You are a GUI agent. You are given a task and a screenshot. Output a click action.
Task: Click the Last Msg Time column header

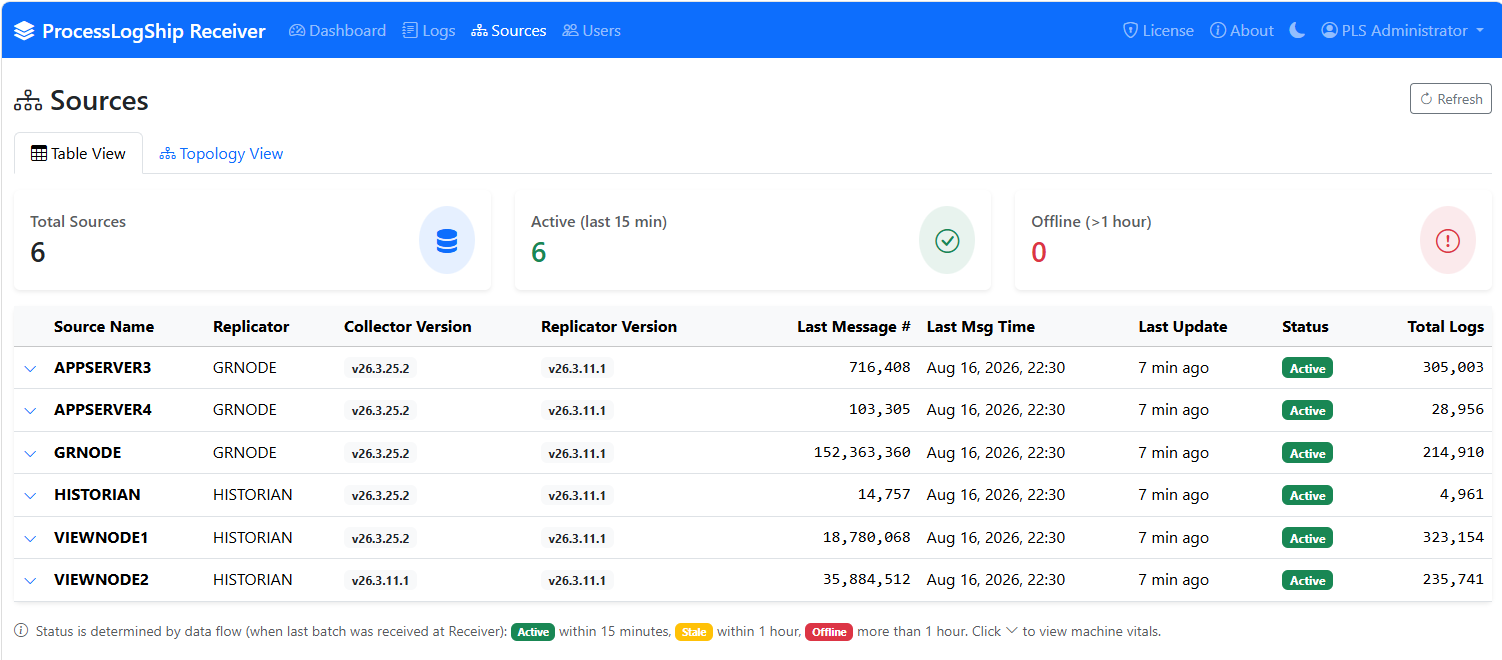coord(981,326)
